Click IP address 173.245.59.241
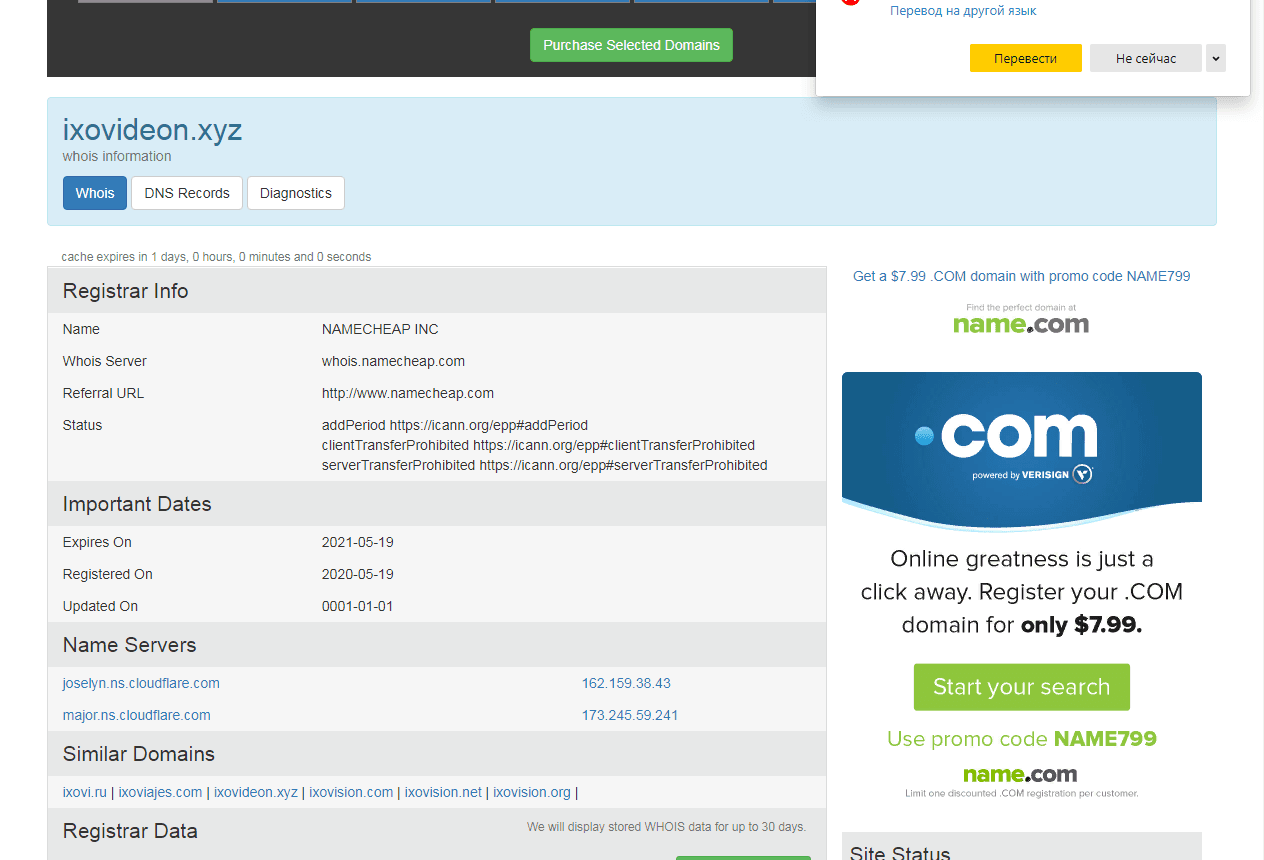Screen dimensions: 1264x860 point(630,715)
